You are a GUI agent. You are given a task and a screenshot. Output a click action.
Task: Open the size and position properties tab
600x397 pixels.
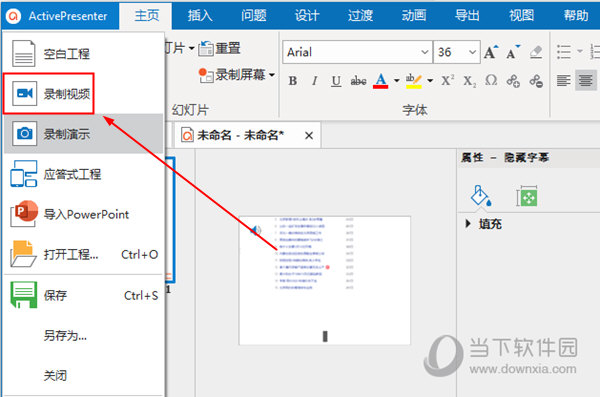(x=527, y=197)
